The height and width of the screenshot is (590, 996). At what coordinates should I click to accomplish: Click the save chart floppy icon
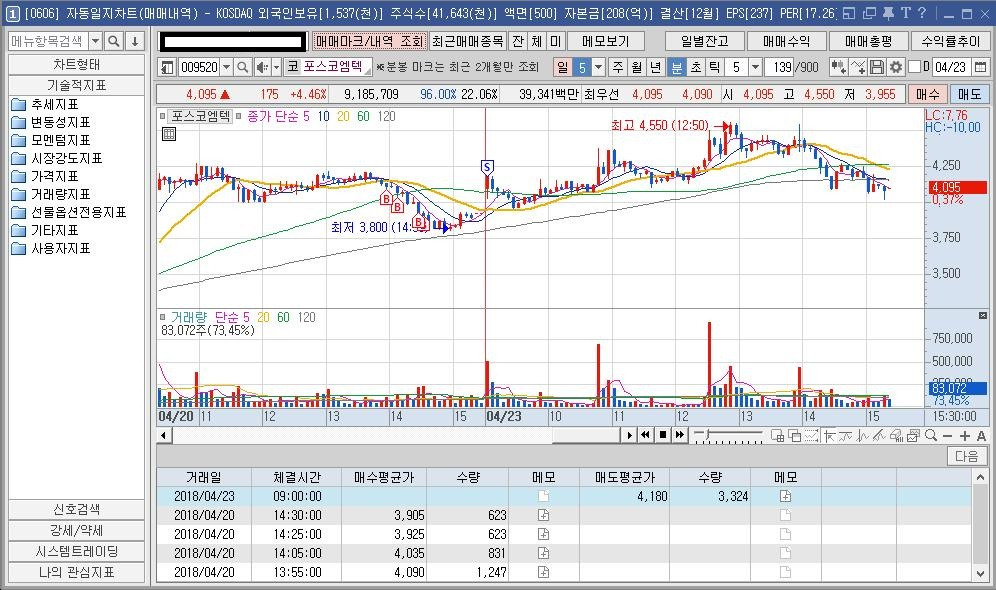[877, 67]
